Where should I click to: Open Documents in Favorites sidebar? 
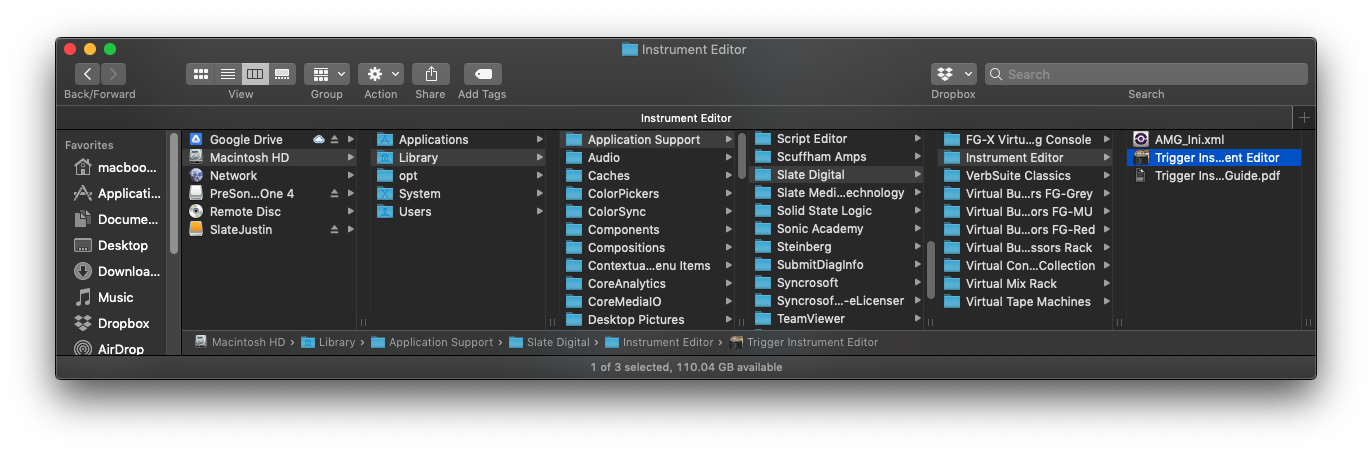pyautogui.click(x=117, y=219)
